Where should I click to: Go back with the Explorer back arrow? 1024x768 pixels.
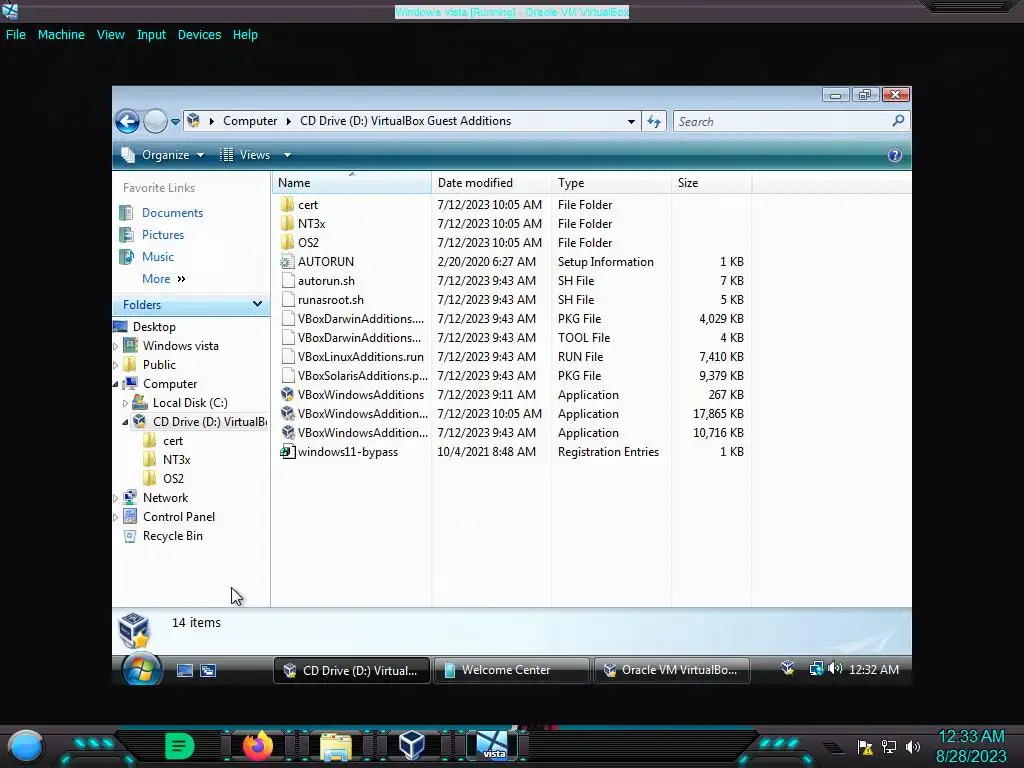pyautogui.click(x=127, y=121)
